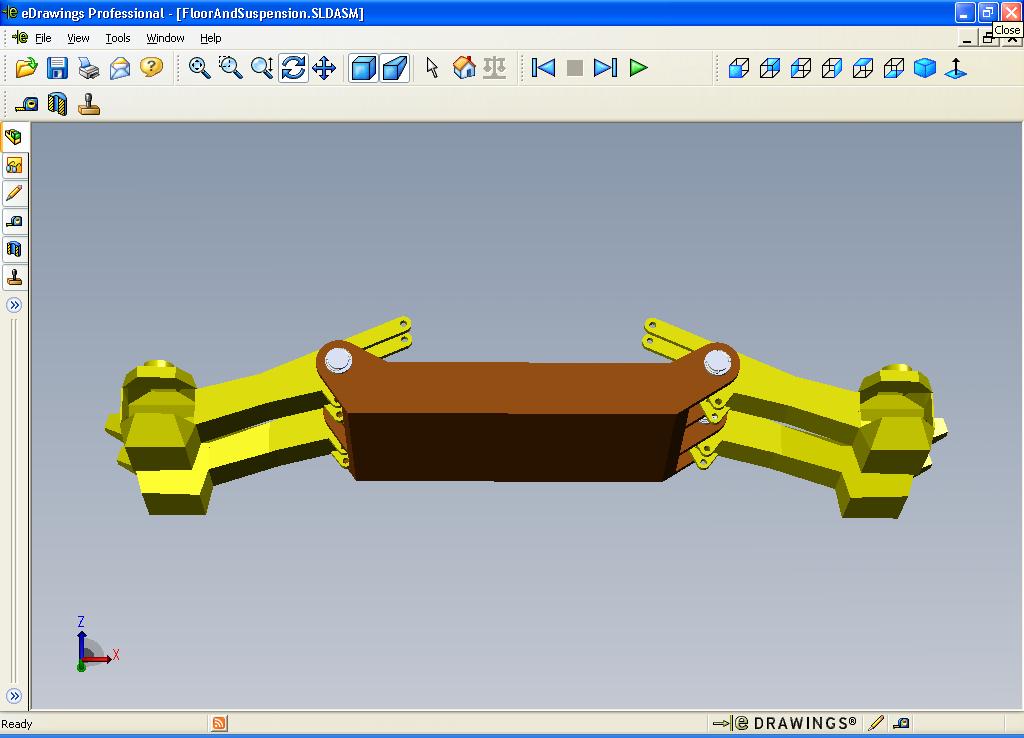
Task: Play the animation
Action: point(638,68)
